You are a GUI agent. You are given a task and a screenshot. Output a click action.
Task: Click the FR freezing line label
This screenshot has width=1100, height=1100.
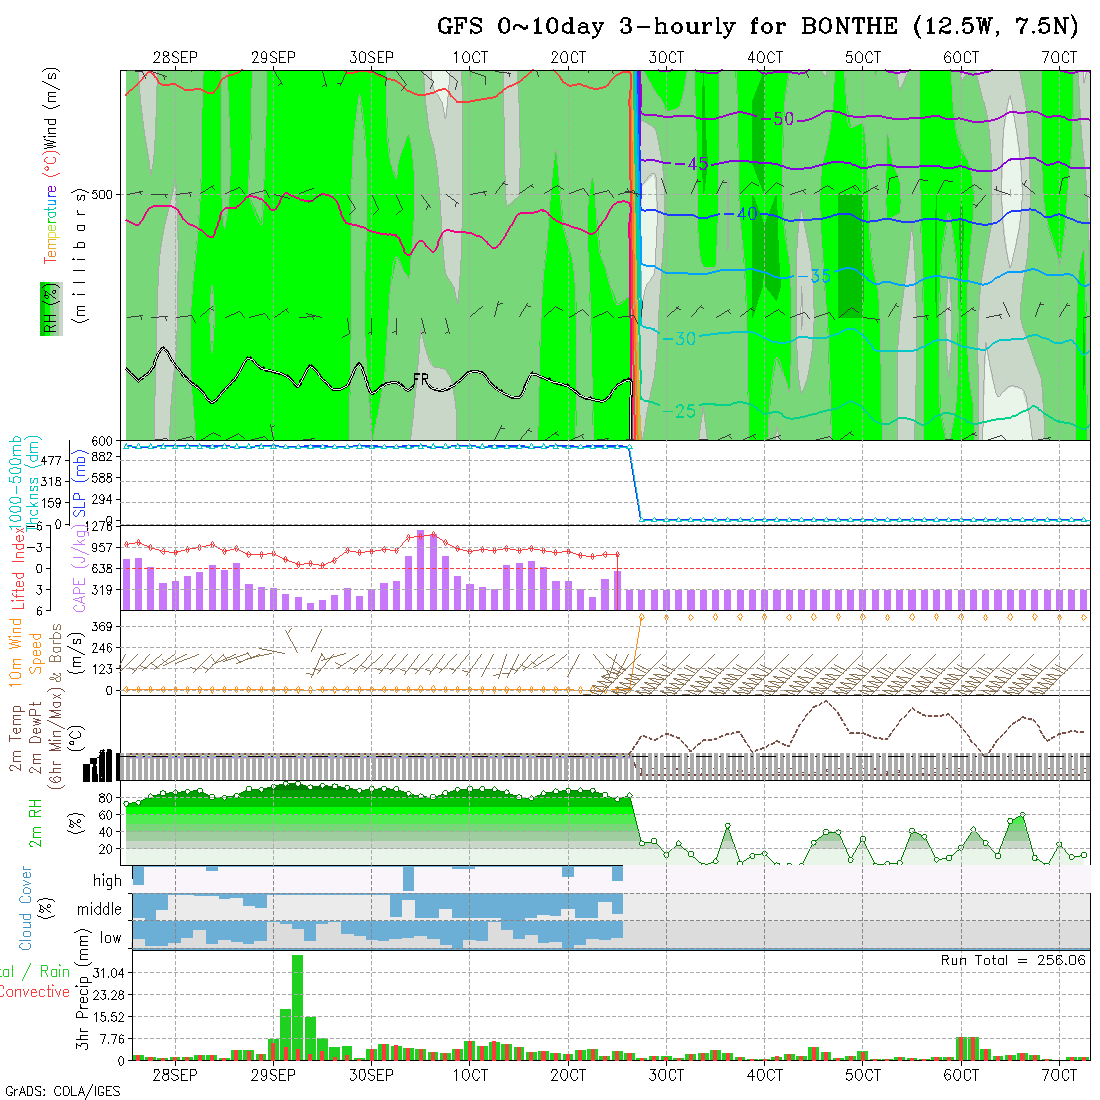422,380
